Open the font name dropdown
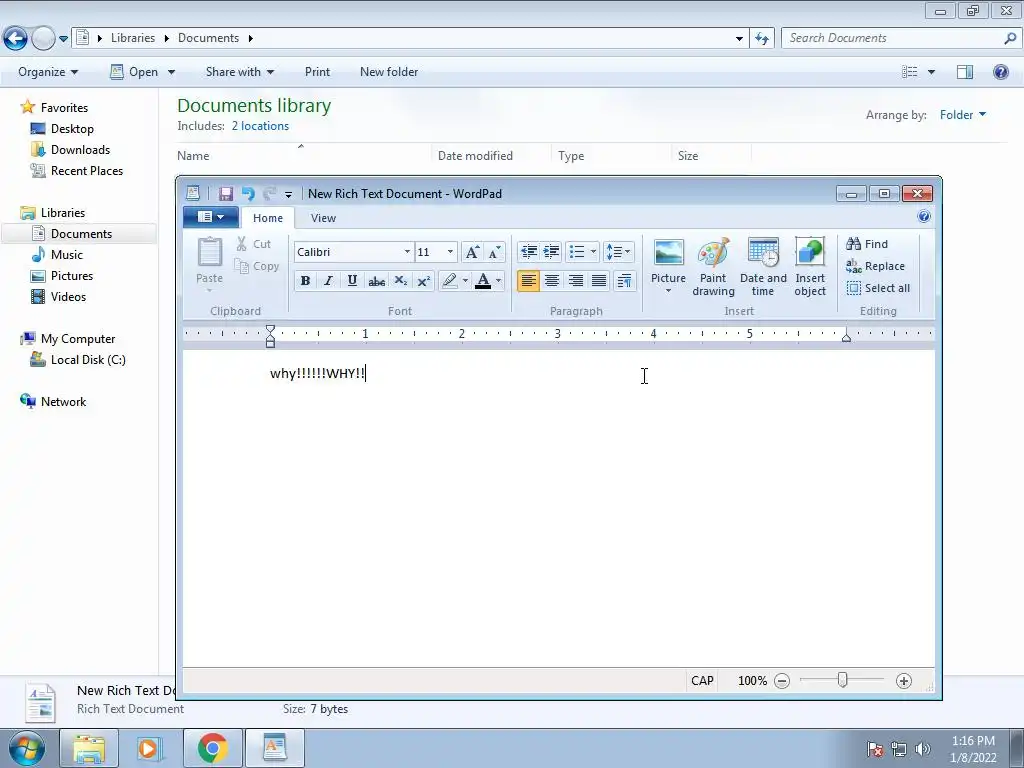 point(407,252)
